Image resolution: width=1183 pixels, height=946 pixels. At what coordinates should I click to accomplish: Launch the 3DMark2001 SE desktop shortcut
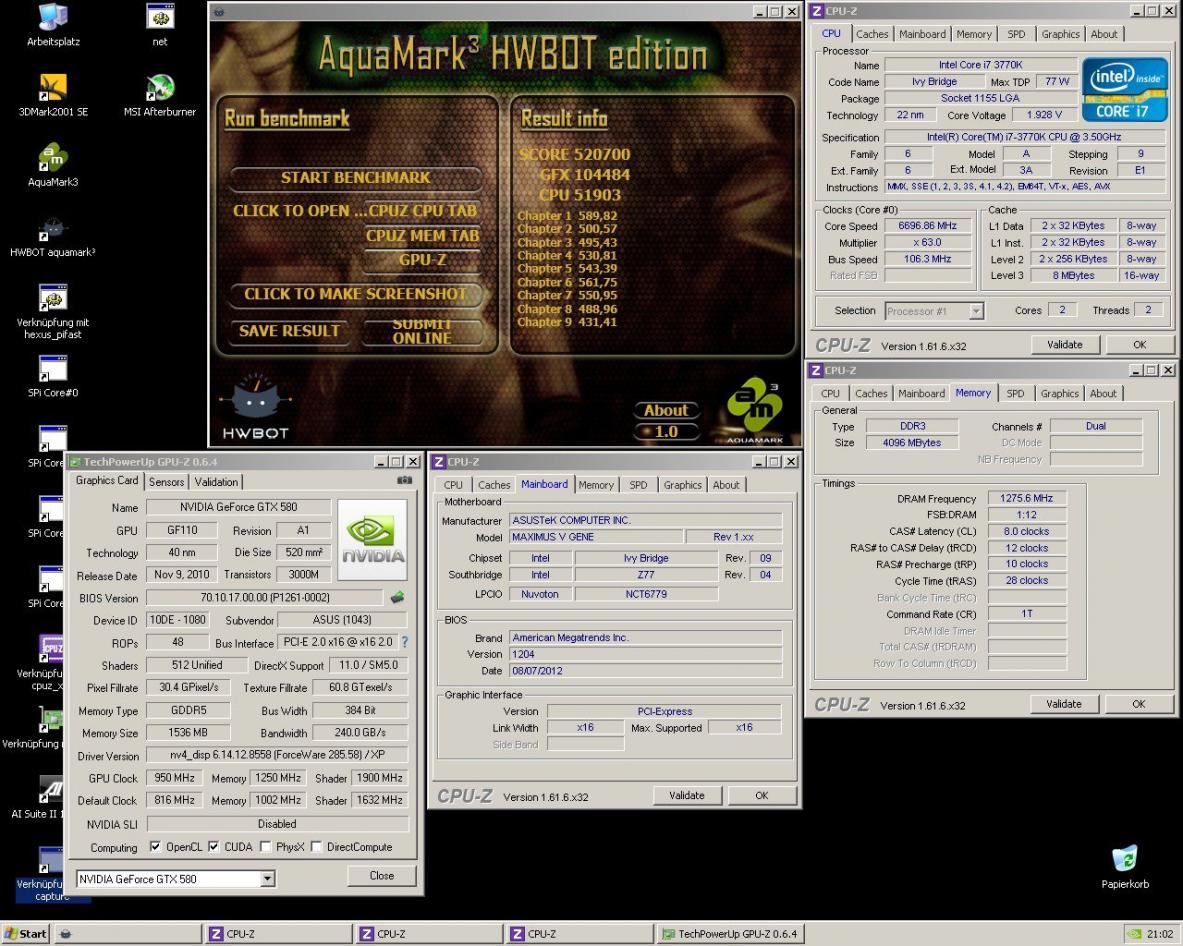pos(53,94)
